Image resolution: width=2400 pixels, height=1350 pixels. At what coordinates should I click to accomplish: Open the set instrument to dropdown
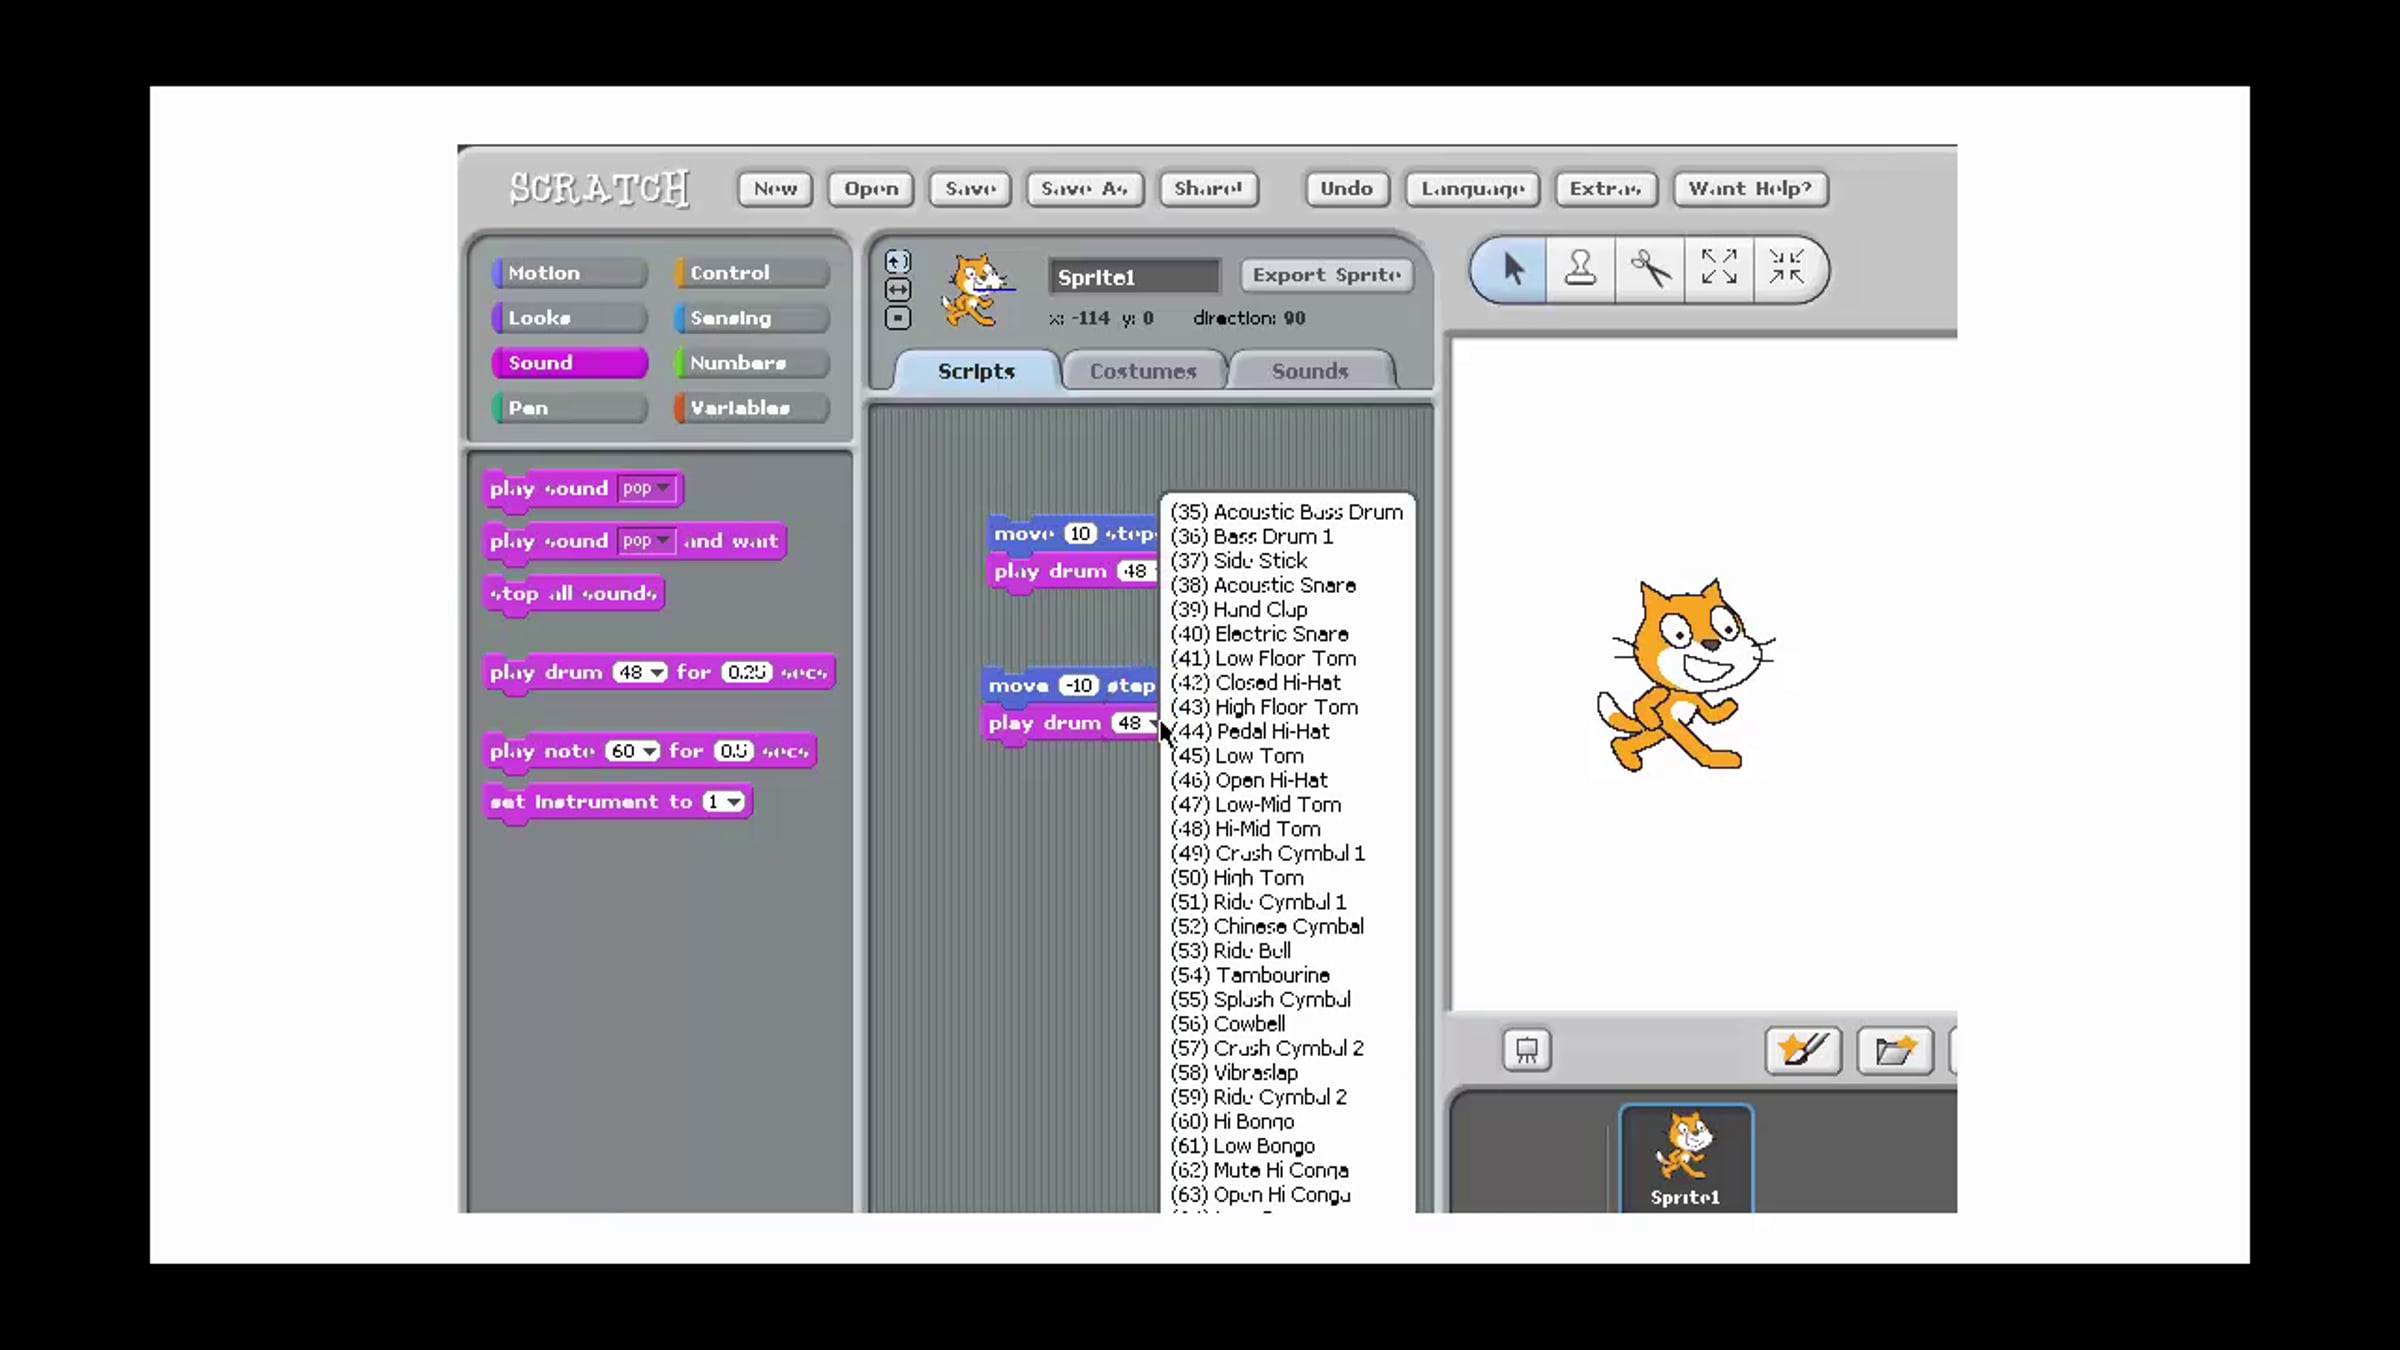coord(735,802)
